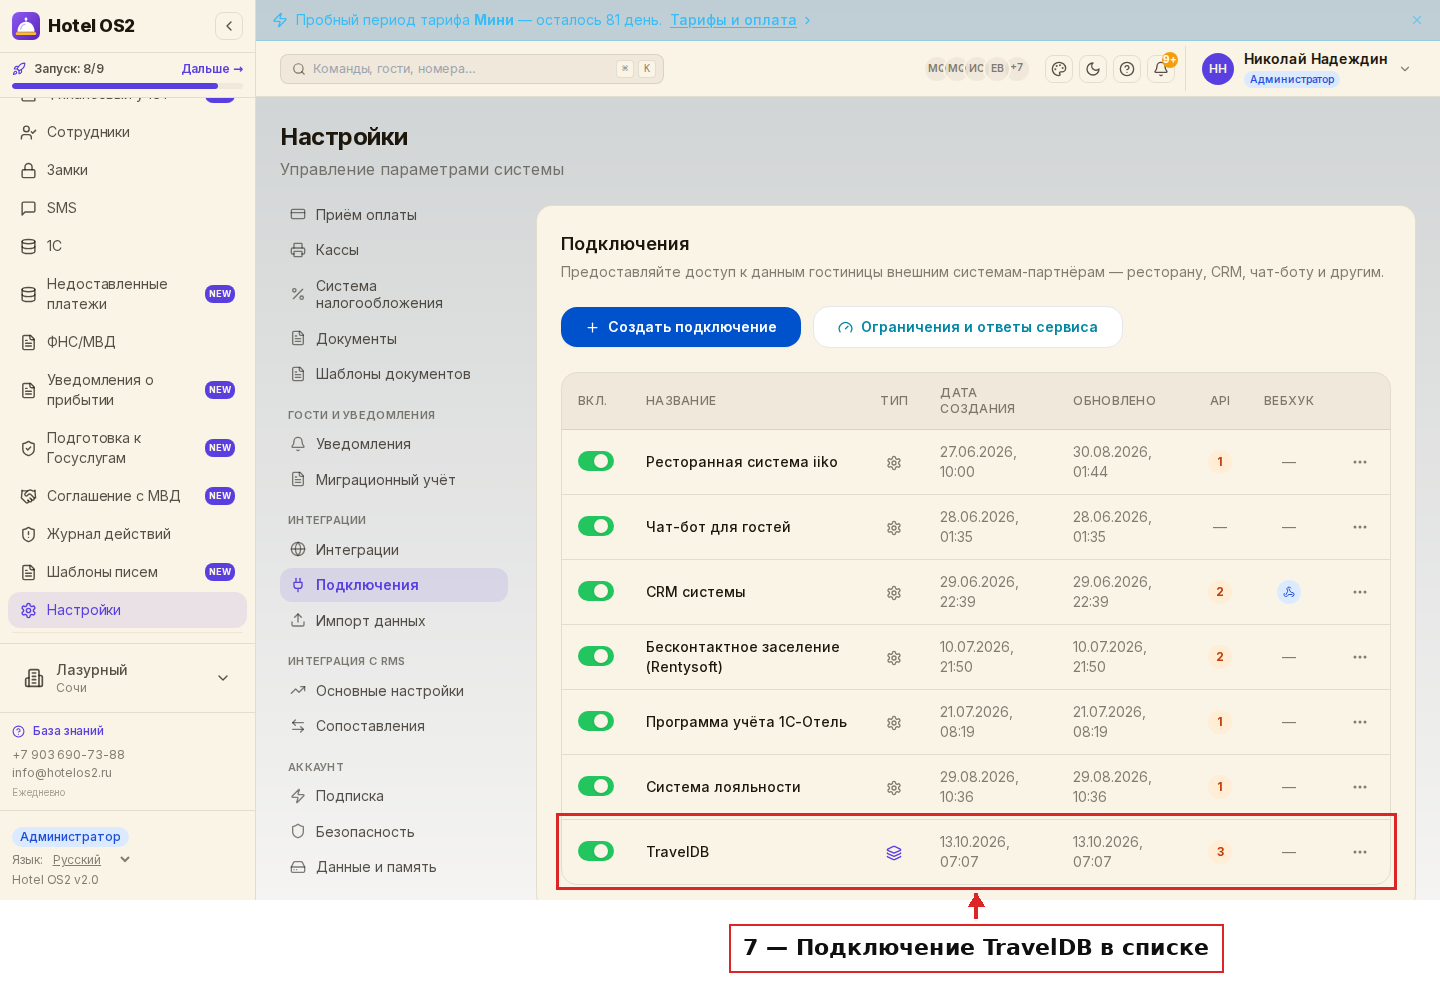This screenshot has width=1440, height=996.
Task: Open Сотрудники in the sidebar
Action: pyautogui.click(x=127, y=132)
